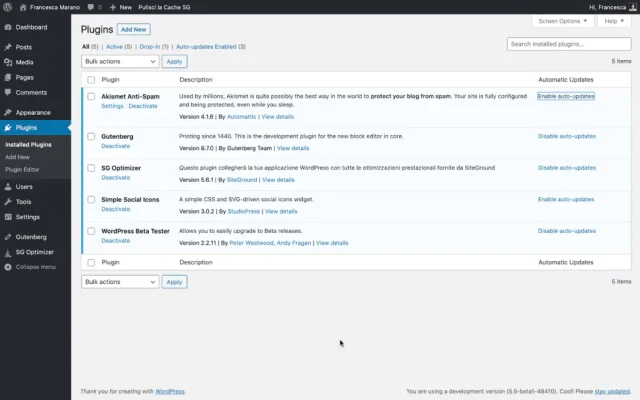Toggle the select-all checkbox in table header

(x=91, y=79)
